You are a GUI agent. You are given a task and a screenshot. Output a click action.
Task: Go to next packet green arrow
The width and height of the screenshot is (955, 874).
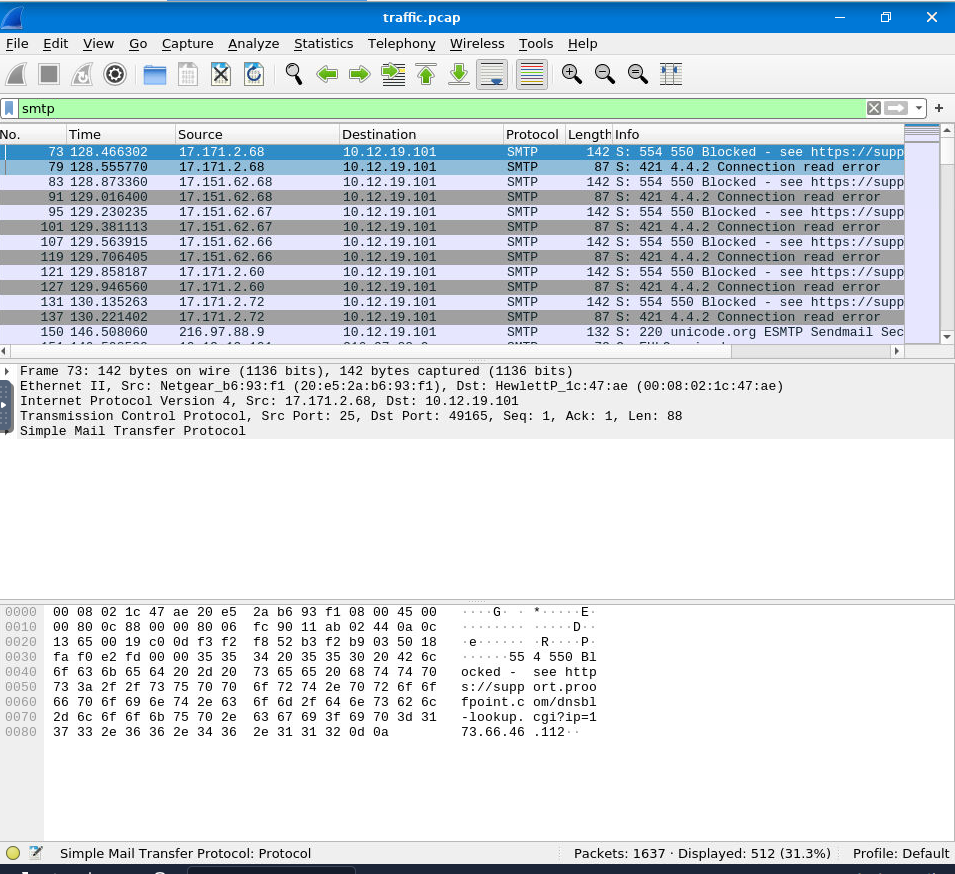click(x=360, y=74)
